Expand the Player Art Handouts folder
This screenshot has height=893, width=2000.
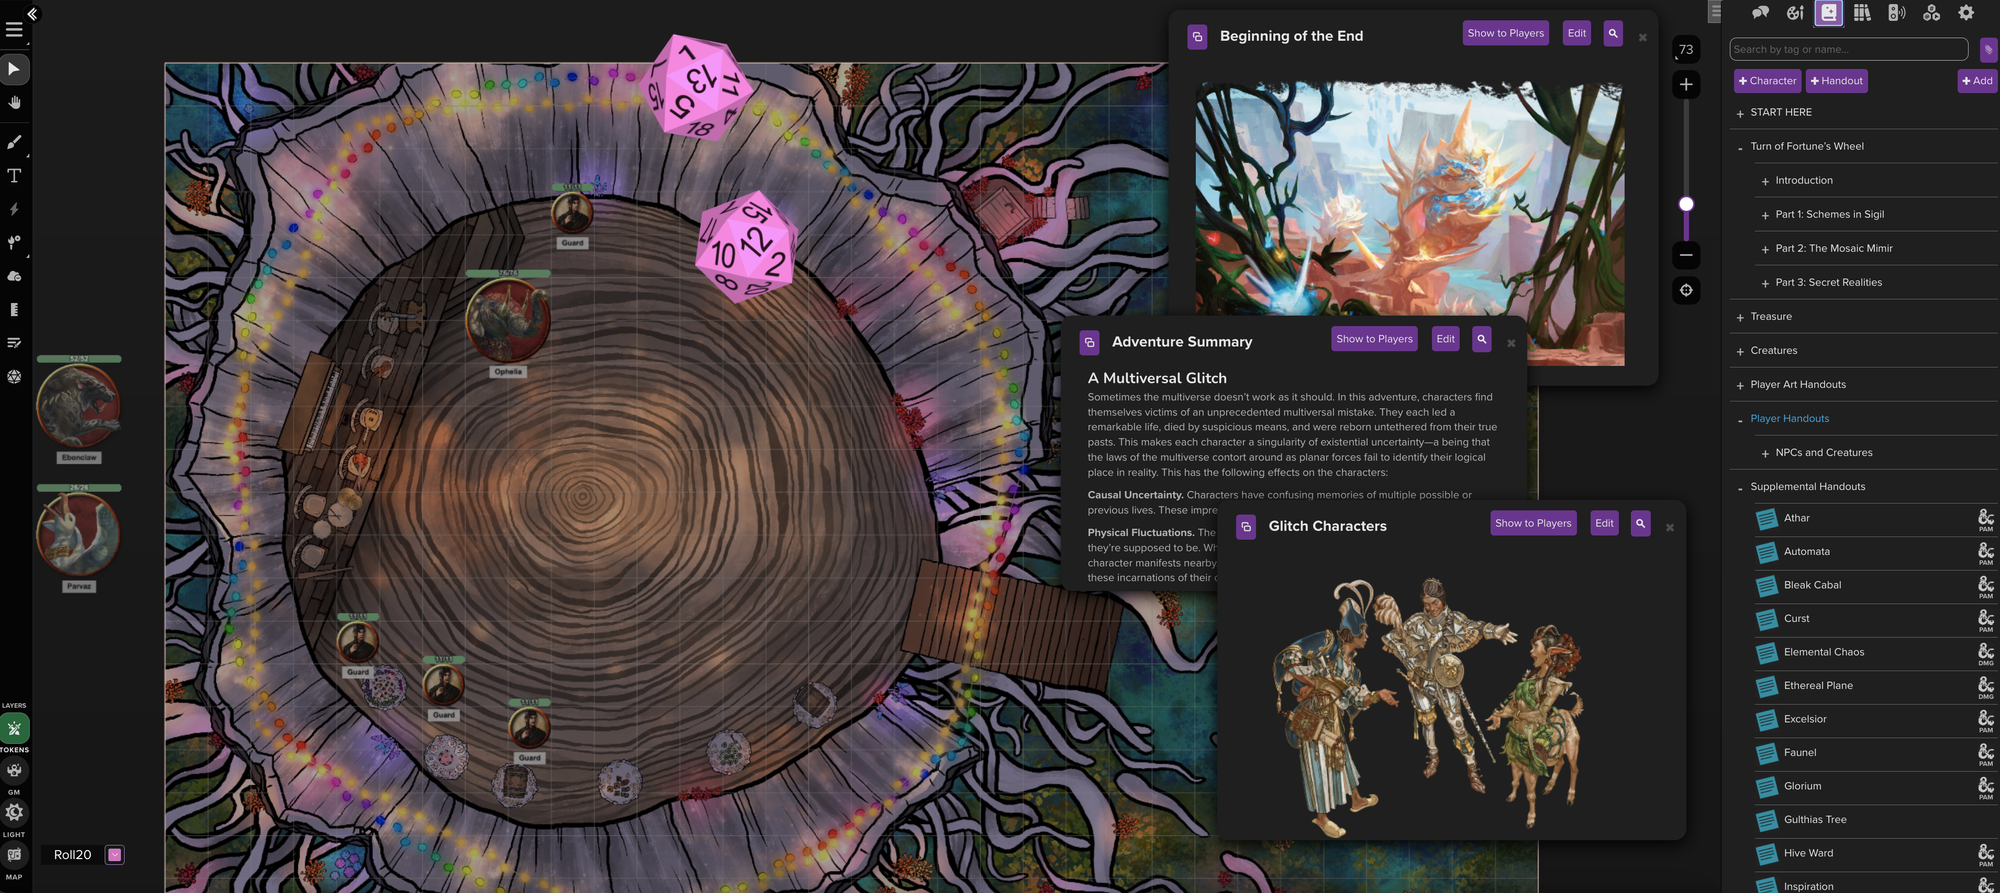(1741, 385)
